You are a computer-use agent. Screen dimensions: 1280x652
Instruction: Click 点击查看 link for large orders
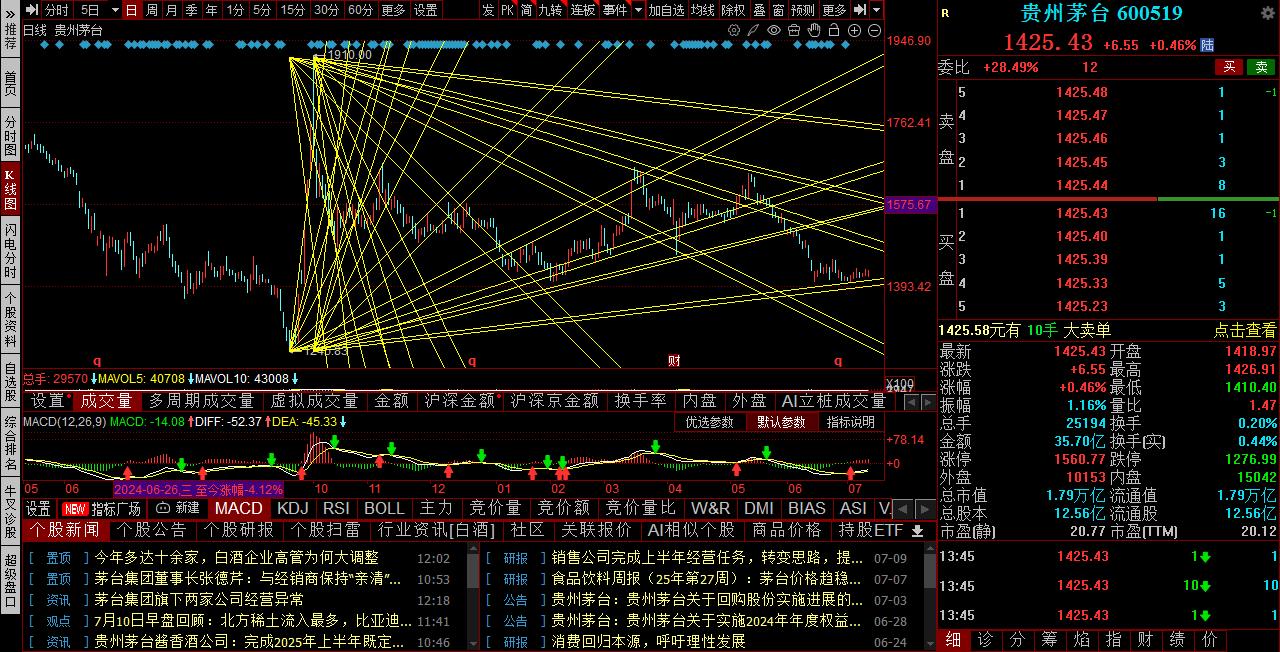point(1245,330)
